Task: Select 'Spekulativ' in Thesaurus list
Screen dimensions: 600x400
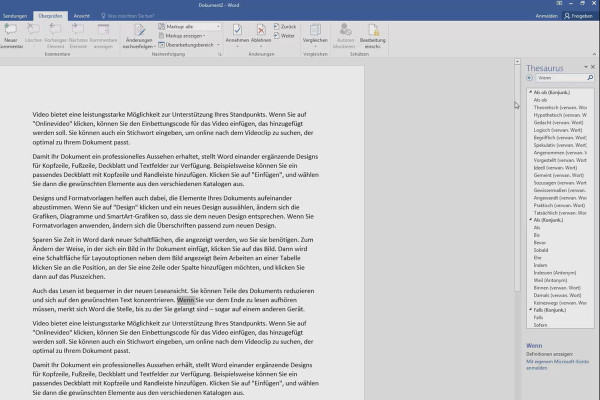Action: 560,145
